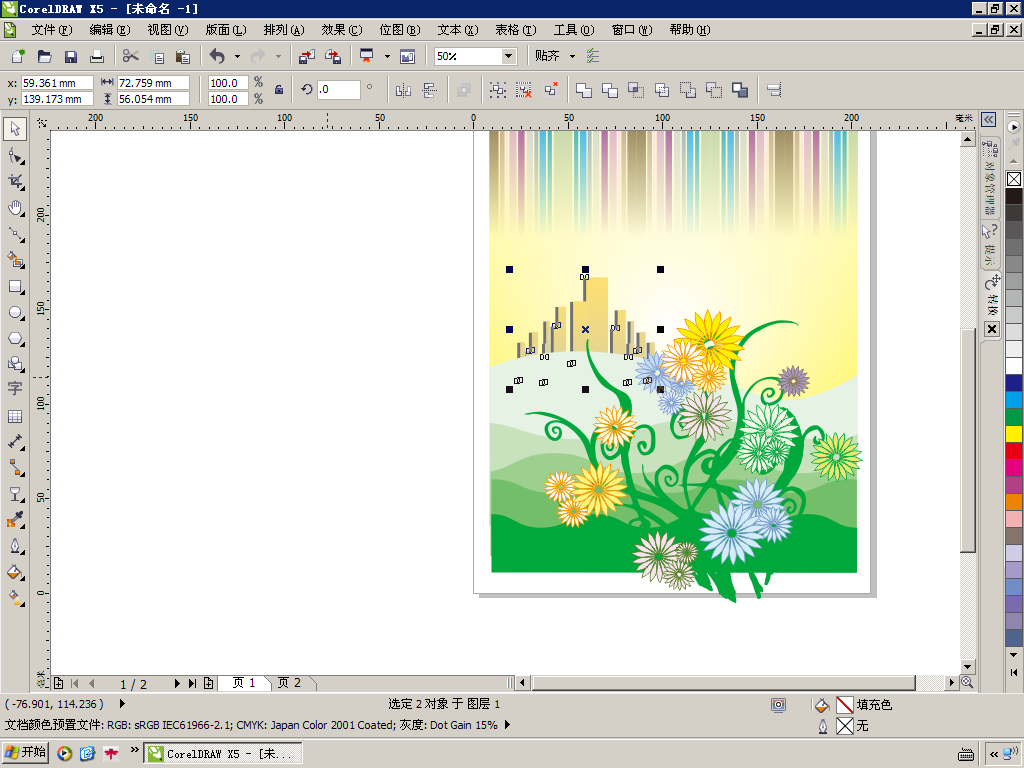This screenshot has width=1024, height=768.
Task: Trim the selected objects
Action: [610, 90]
